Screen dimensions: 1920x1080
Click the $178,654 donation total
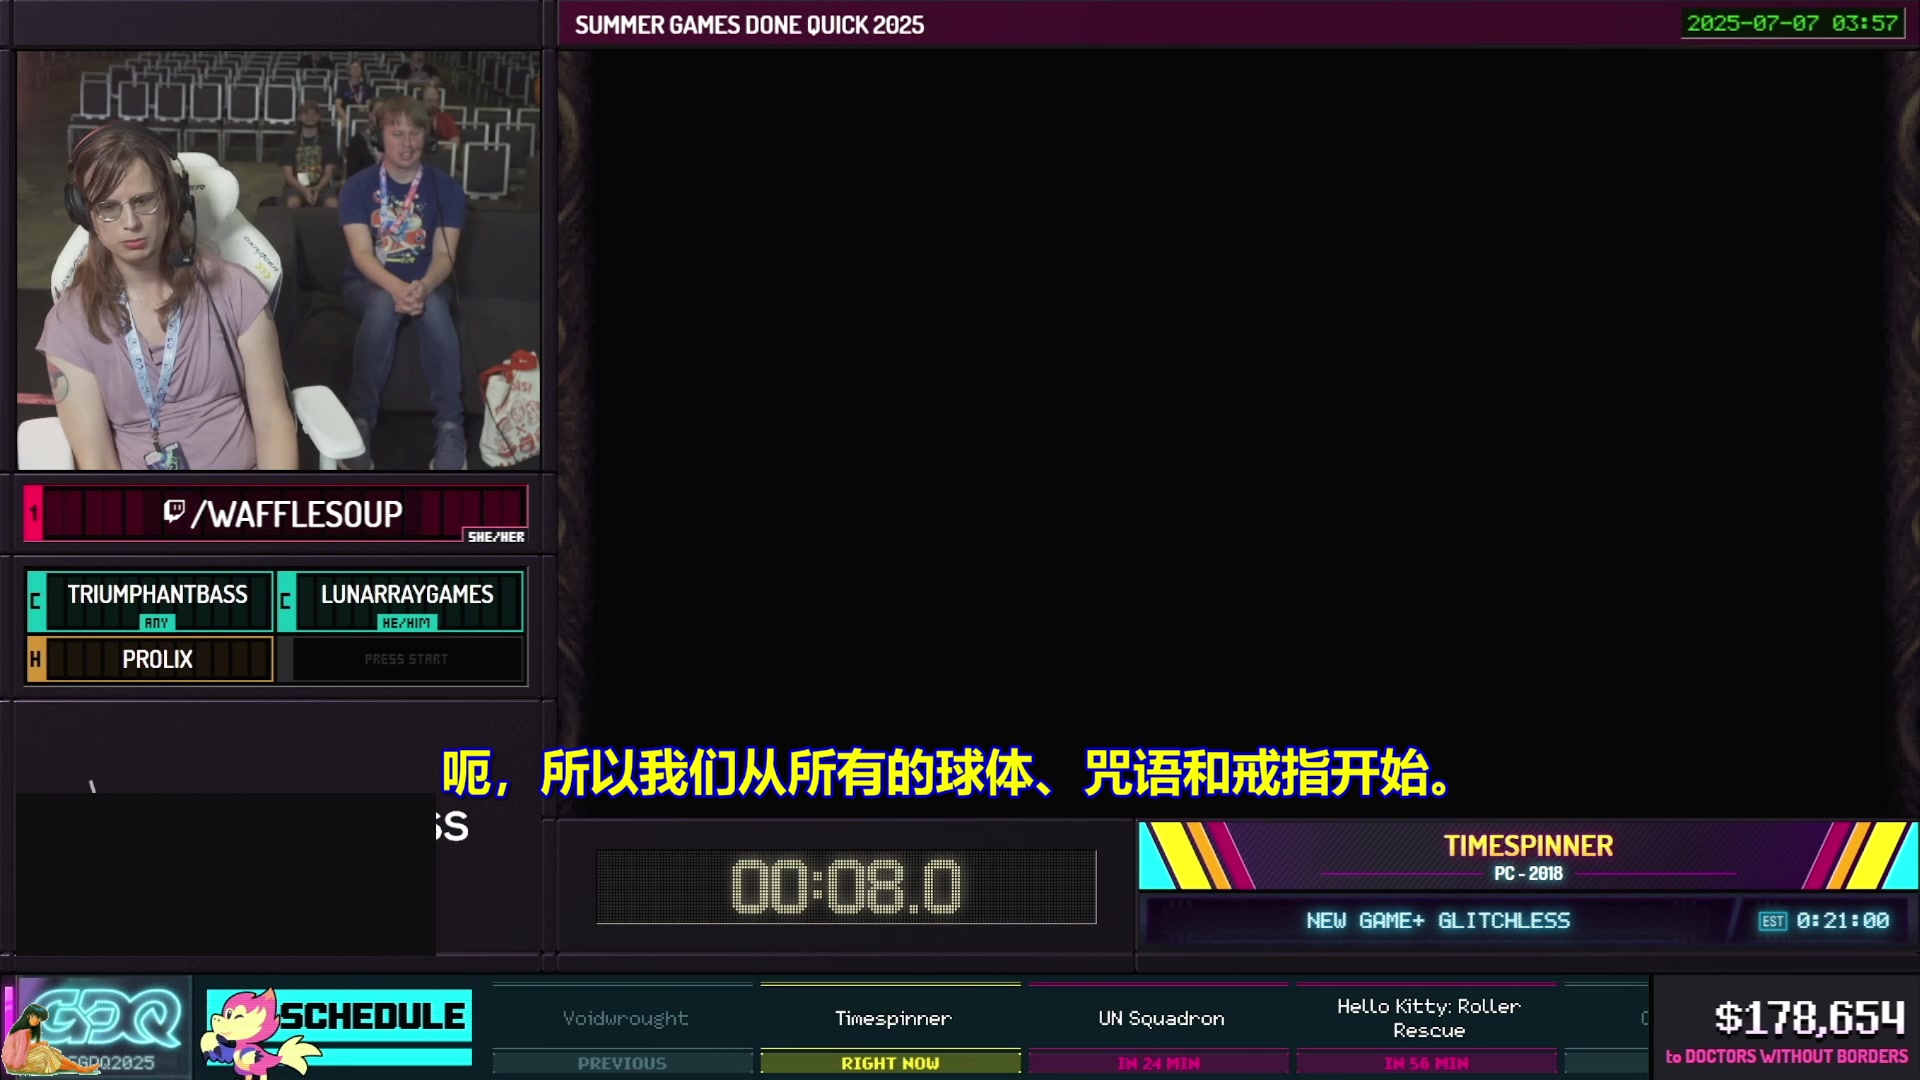pyautogui.click(x=1809, y=1018)
